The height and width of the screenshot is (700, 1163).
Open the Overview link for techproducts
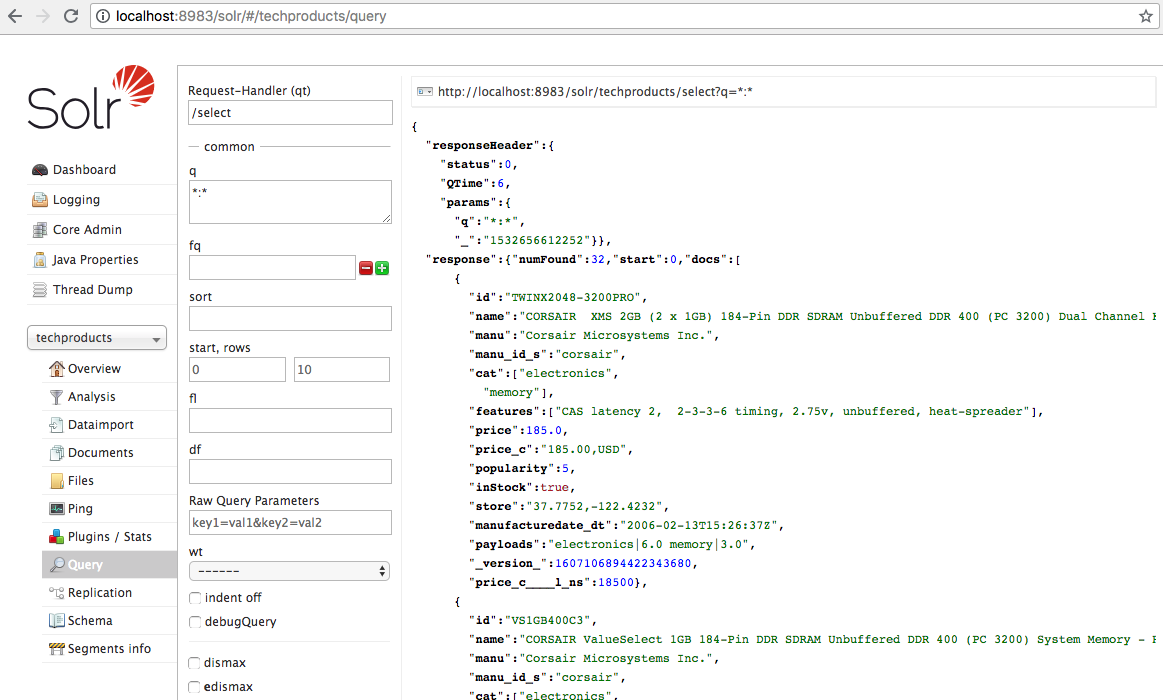click(94, 369)
